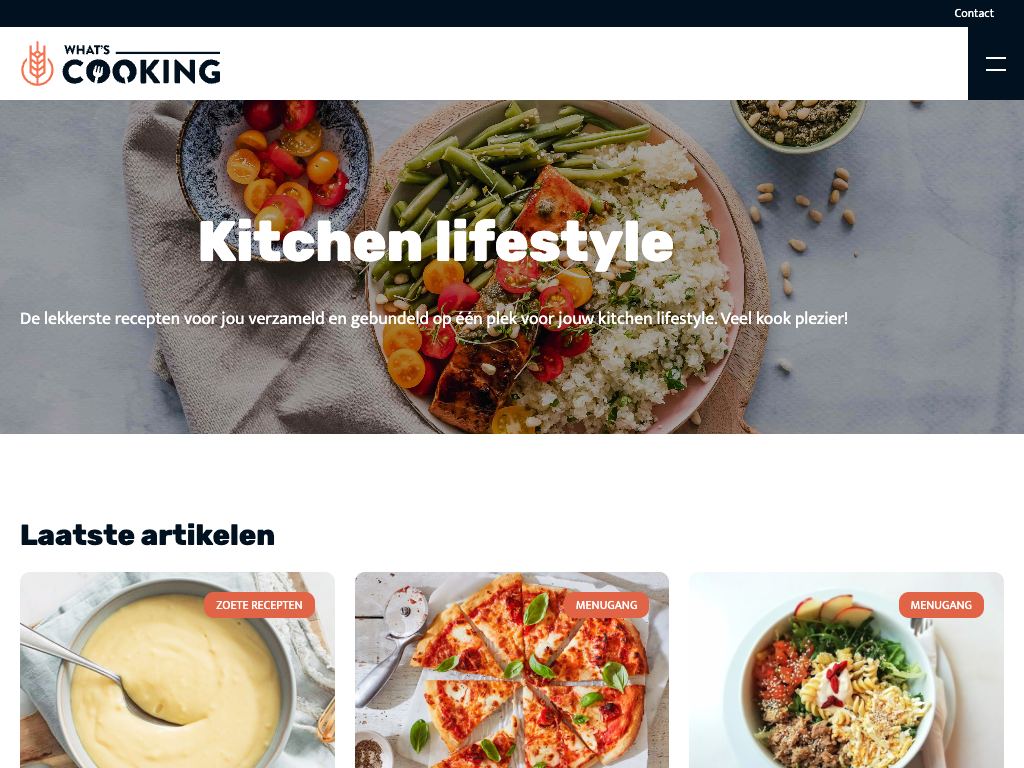The width and height of the screenshot is (1024, 768).
Task: Open the sliced pizza article thumbnail
Action: point(511,670)
